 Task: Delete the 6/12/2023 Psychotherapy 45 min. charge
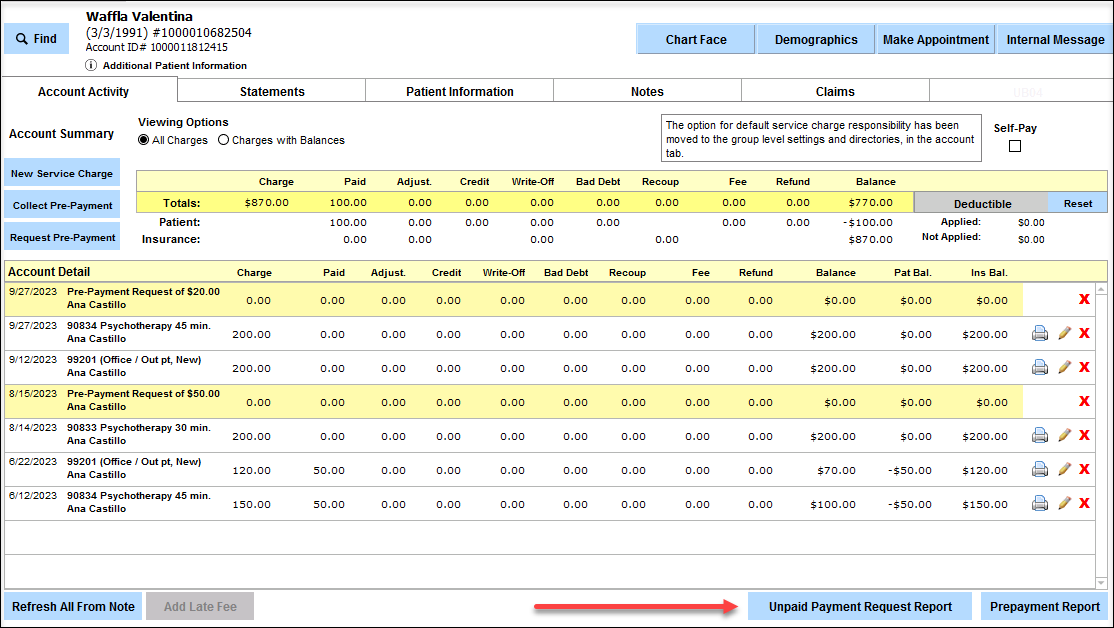pyautogui.click(x=1084, y=503)
